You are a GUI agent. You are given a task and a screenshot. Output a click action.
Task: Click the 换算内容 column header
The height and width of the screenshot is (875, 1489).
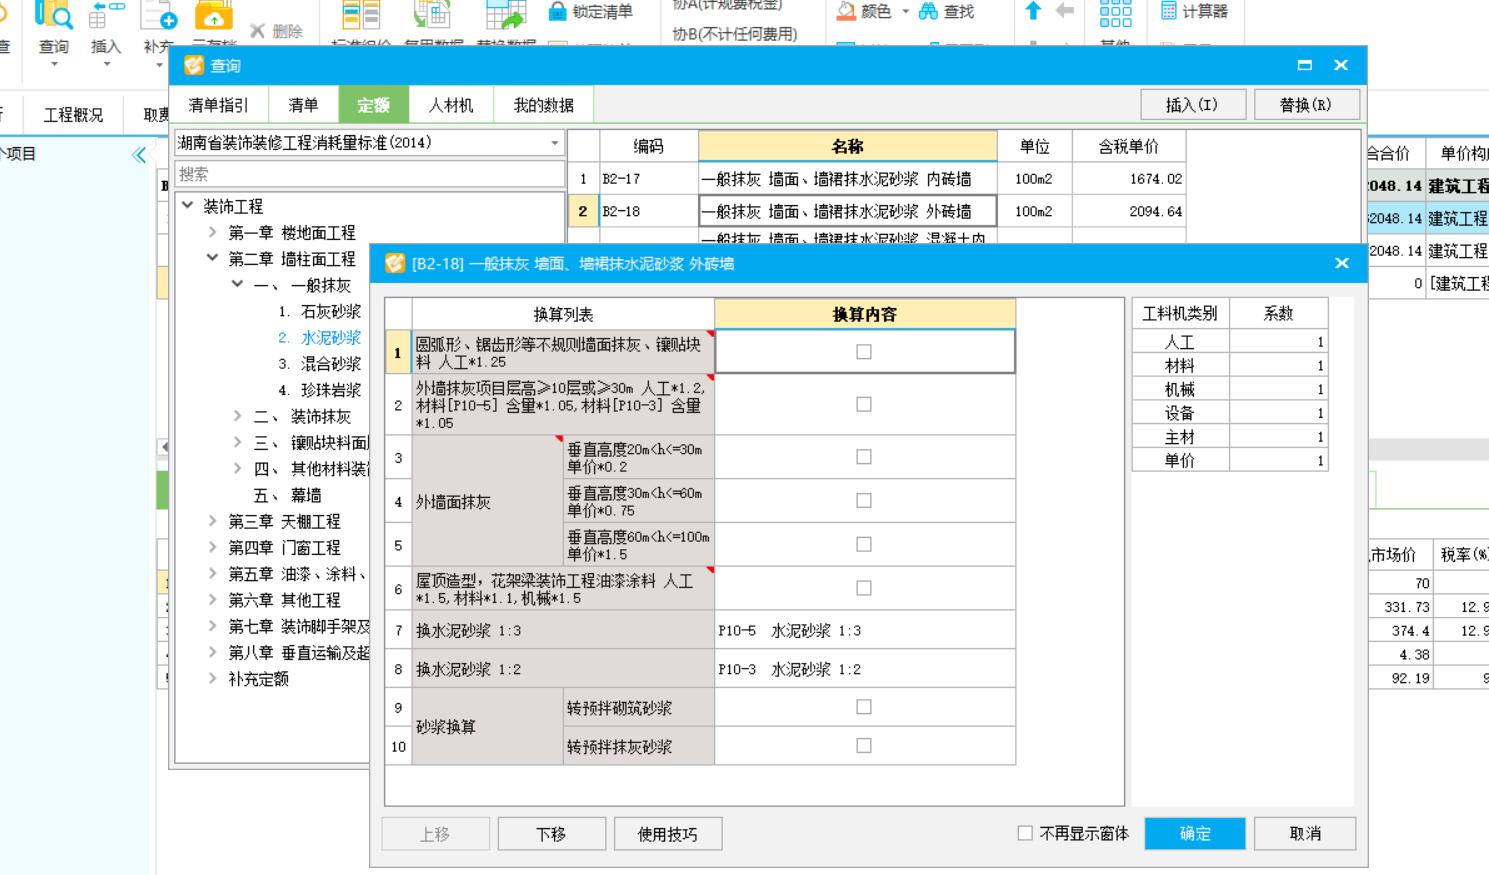[865, 314]
